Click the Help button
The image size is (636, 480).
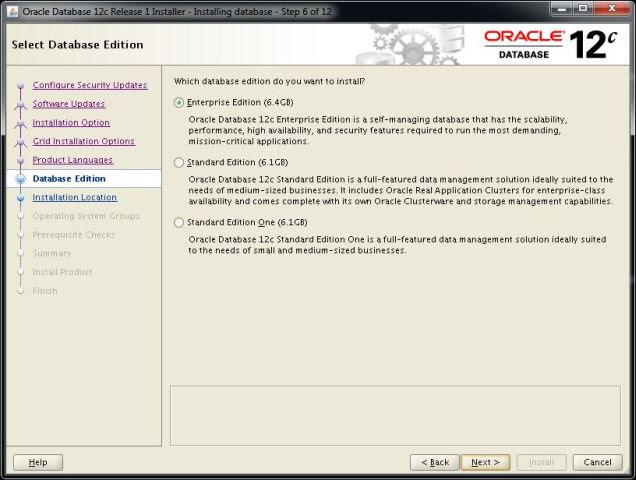pos(38,462)
